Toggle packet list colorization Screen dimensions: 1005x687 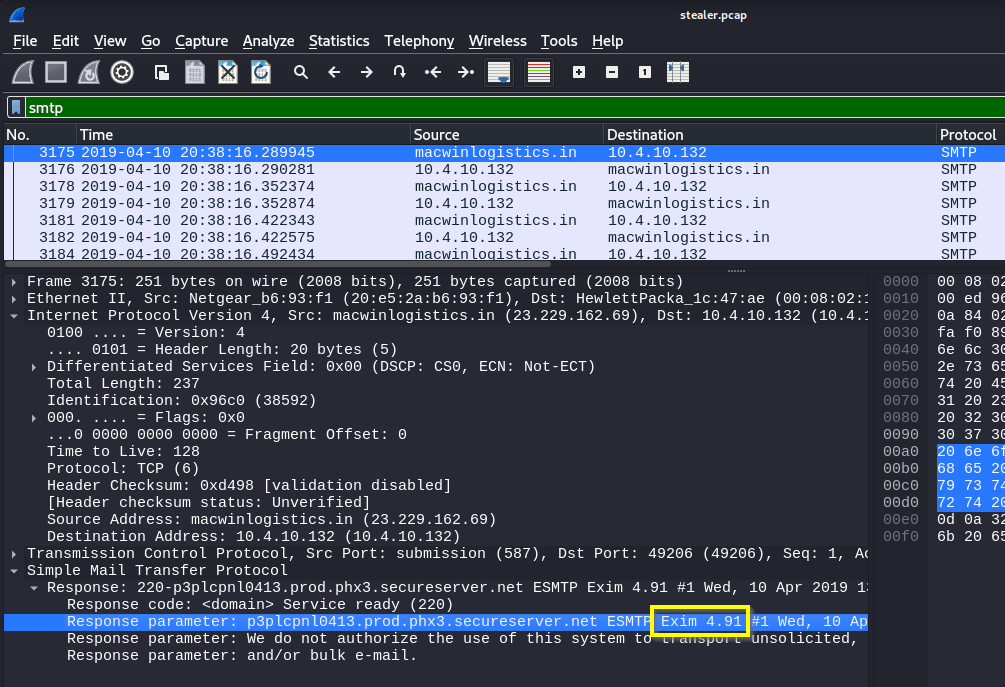pyautogui.click(x=539, y=72)
